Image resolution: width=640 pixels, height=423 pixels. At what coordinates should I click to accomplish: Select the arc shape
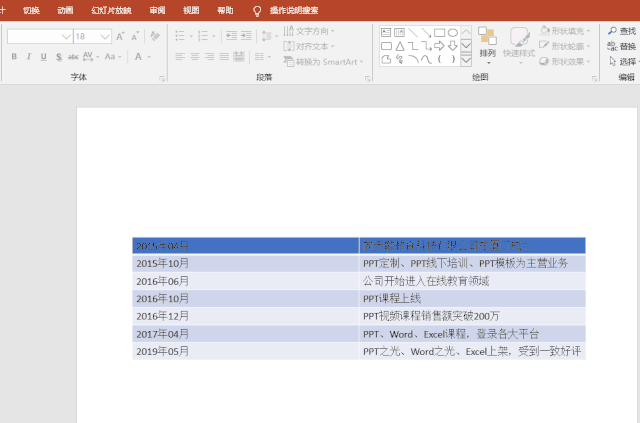[413, 60]
